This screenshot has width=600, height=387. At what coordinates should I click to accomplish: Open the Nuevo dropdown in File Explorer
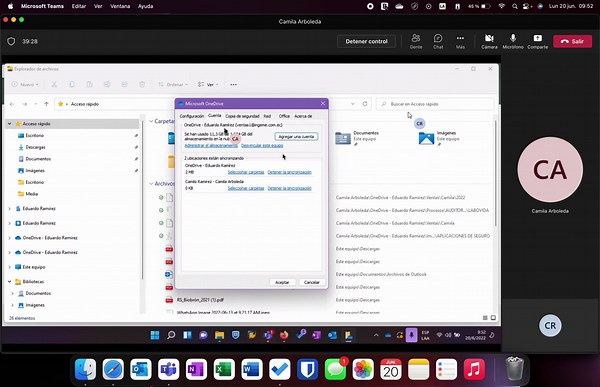[25, 84]
